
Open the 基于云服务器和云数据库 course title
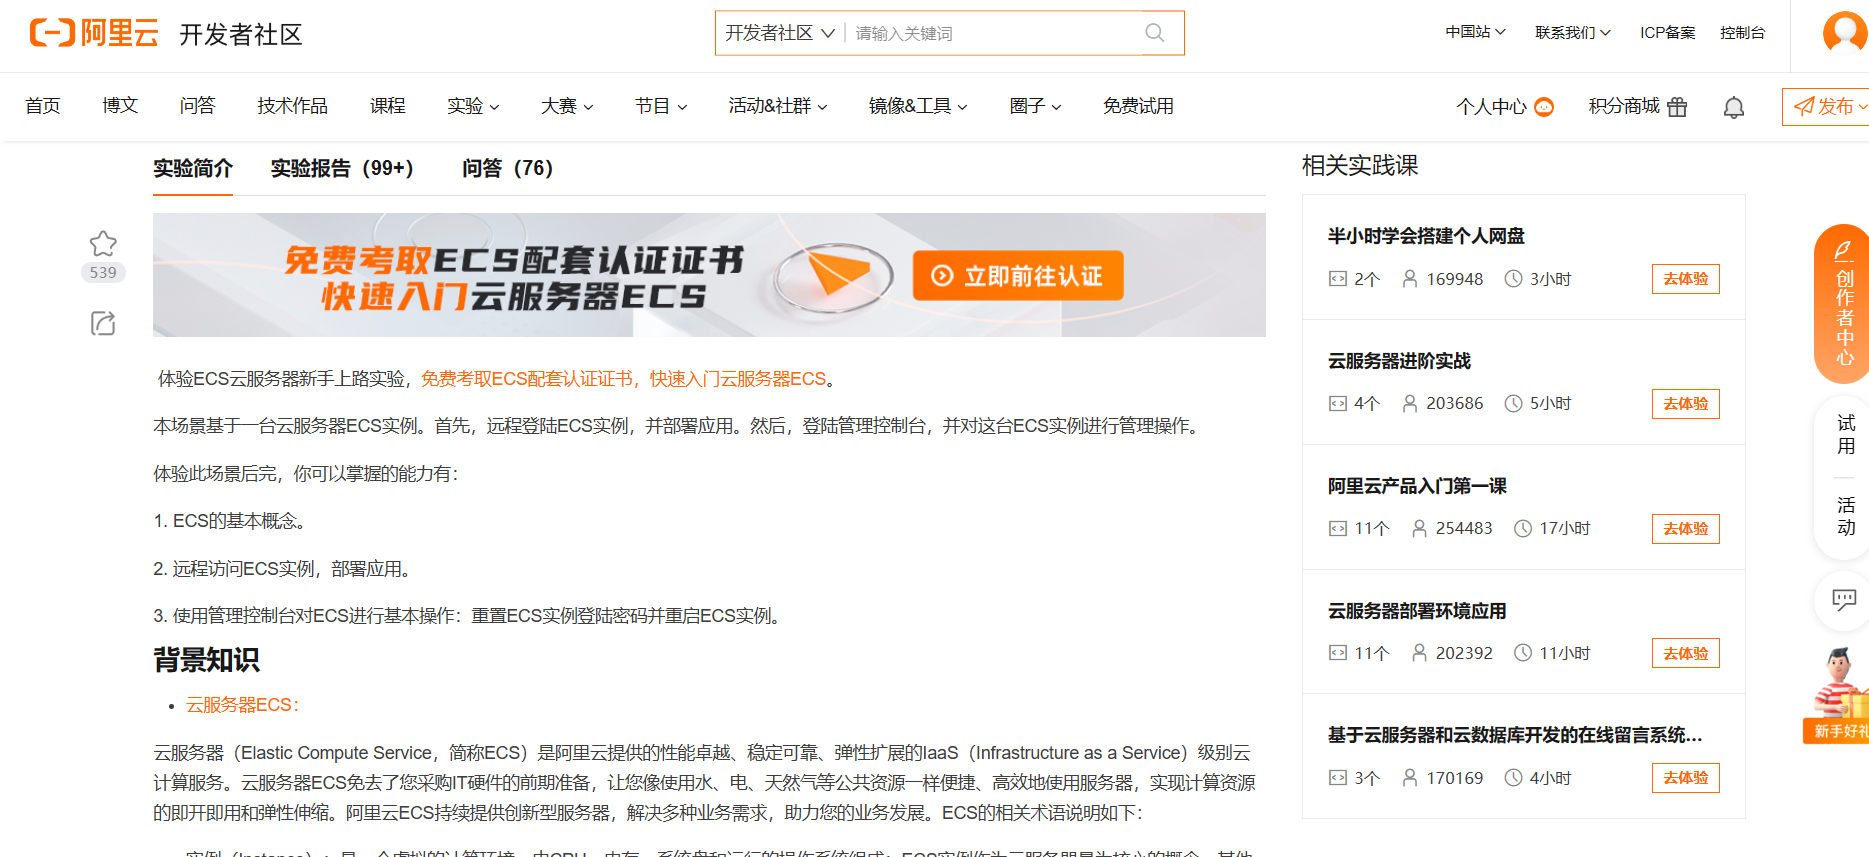tap(1514, 735)
